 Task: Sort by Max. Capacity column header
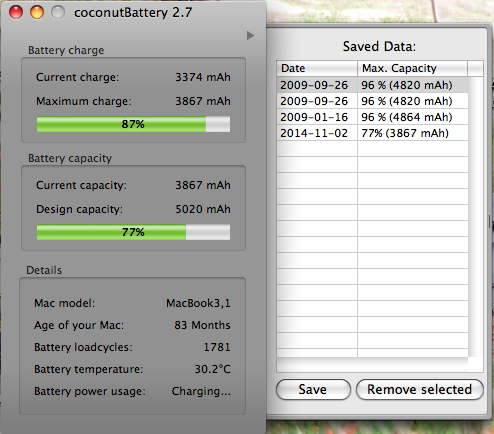pos(412,68)
